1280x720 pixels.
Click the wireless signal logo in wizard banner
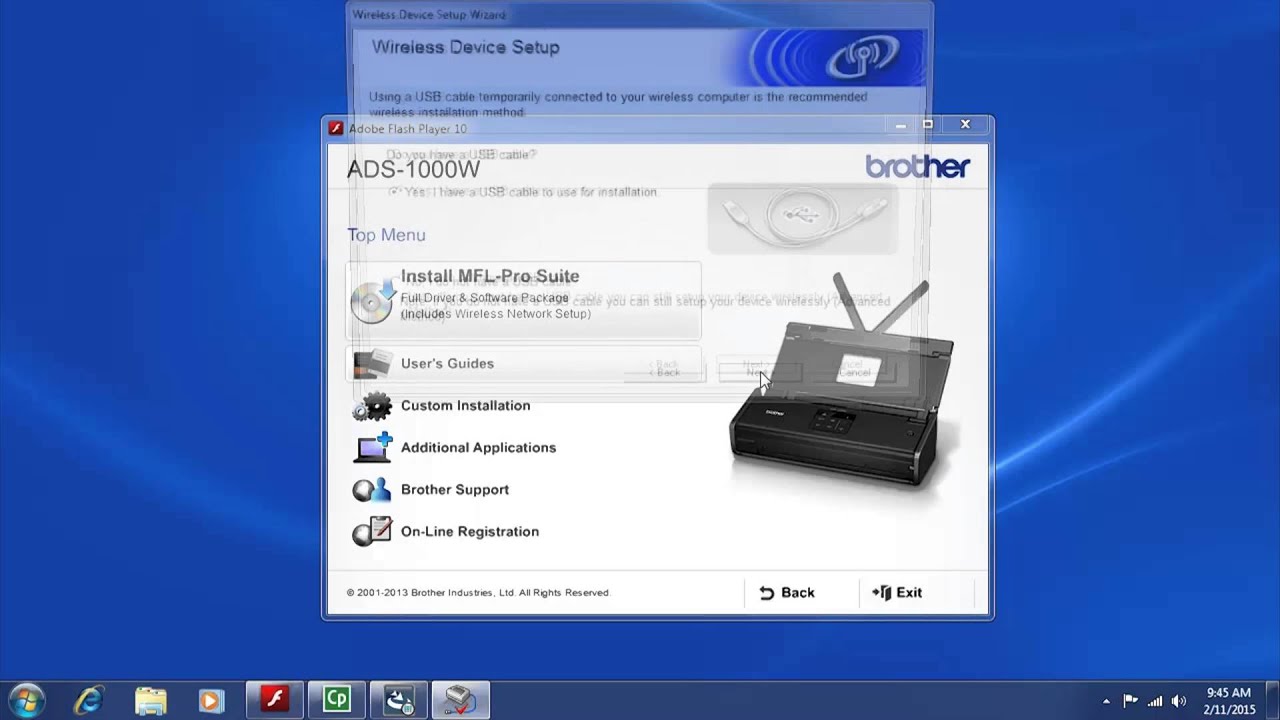click(862, 56)
